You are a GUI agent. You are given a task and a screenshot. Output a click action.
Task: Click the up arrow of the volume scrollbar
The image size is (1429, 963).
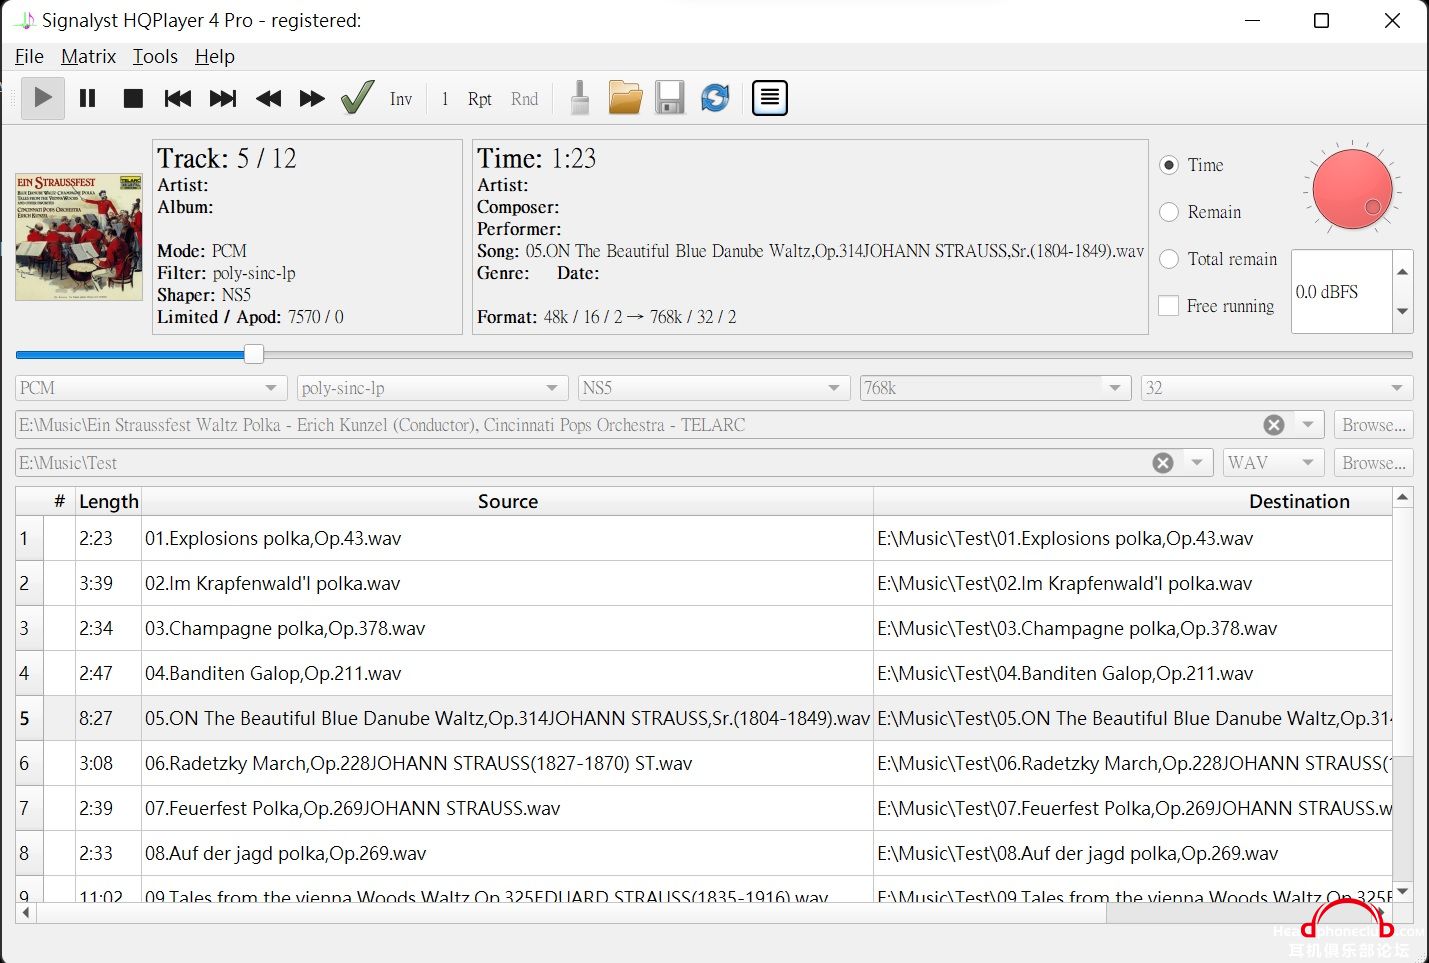click(x=1402, y=271)
